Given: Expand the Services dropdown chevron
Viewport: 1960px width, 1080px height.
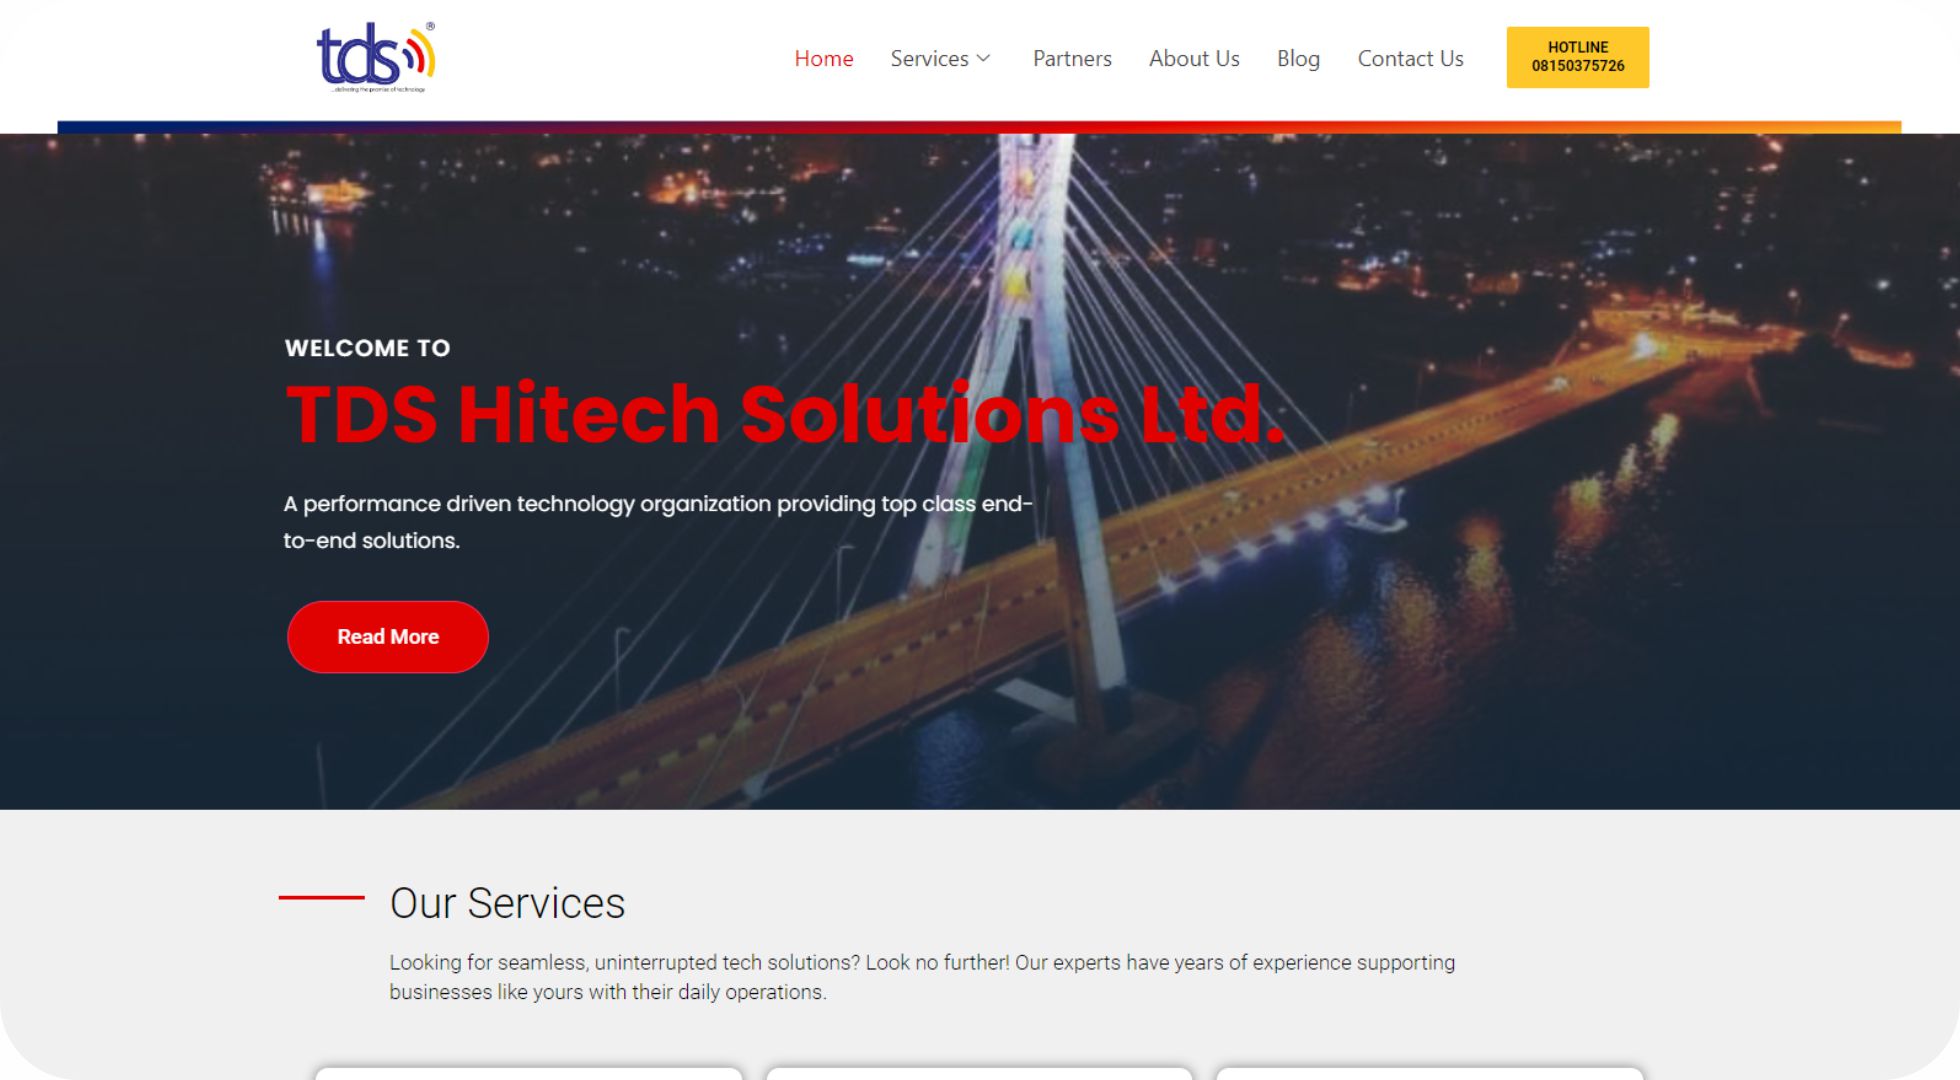Looking at the screenshot, I should click(x=984, y=59).
